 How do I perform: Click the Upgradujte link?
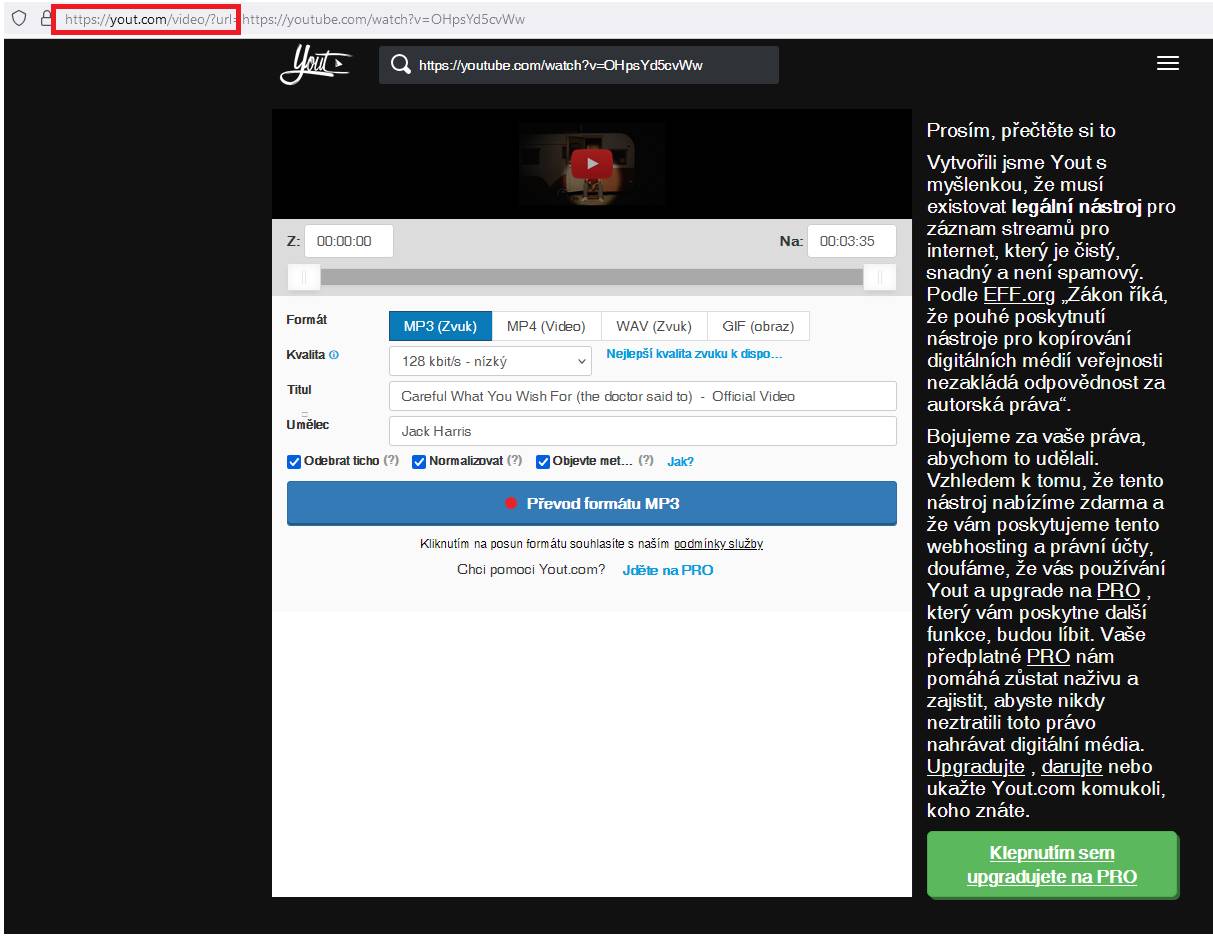(x=976, y=767)
